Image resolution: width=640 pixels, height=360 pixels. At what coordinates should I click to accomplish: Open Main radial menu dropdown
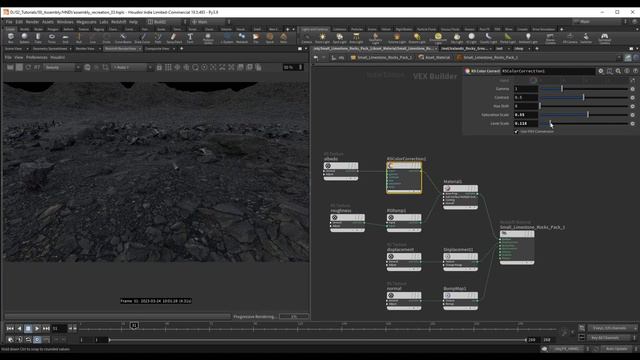(x=211, y=22)
